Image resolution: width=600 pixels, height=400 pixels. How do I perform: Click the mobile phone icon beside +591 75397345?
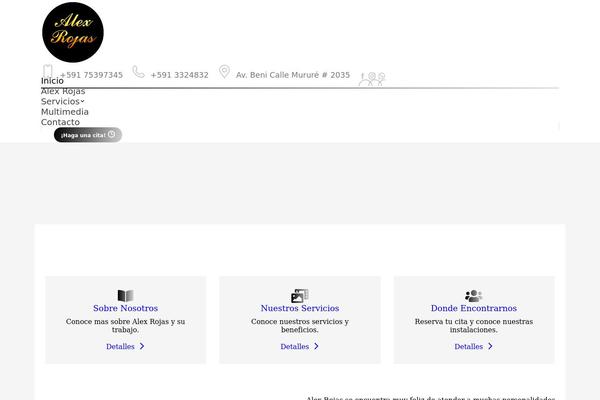48,71
